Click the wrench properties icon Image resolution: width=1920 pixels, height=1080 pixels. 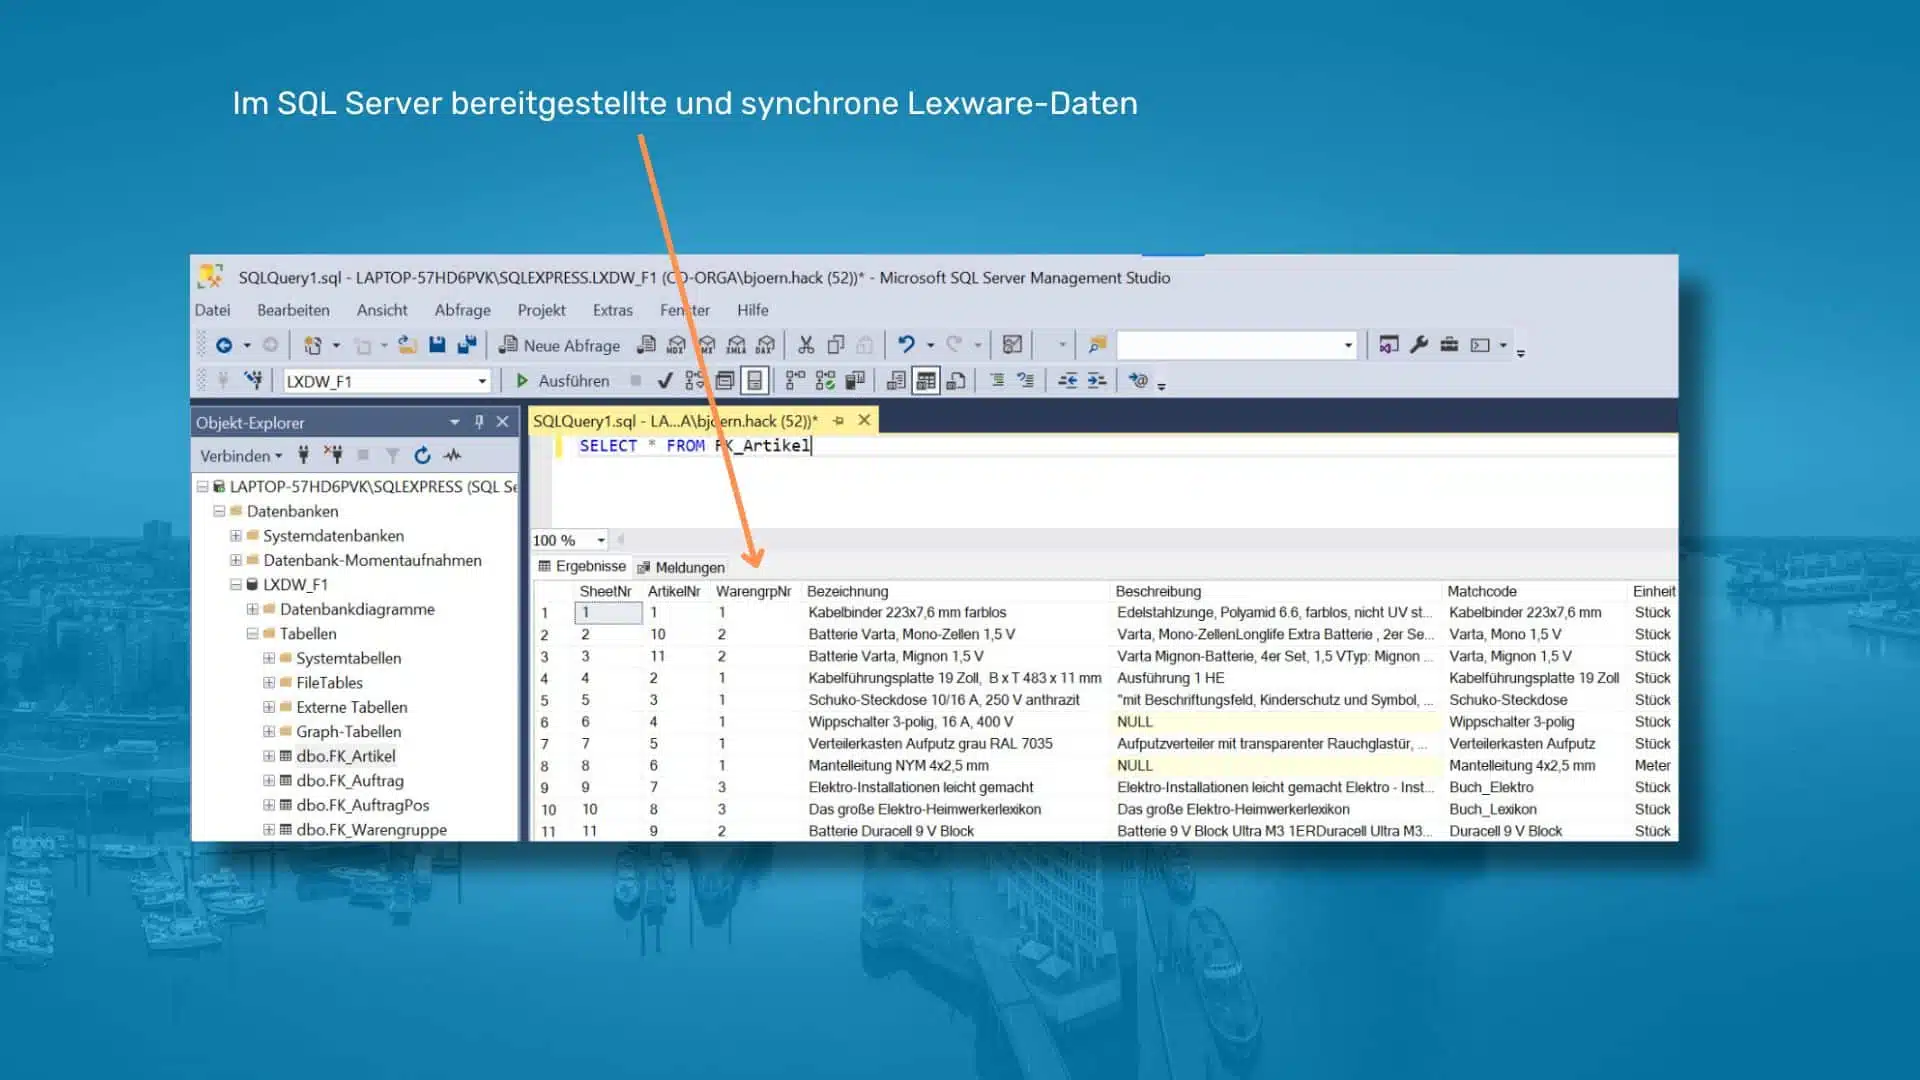coord(1418,345)
